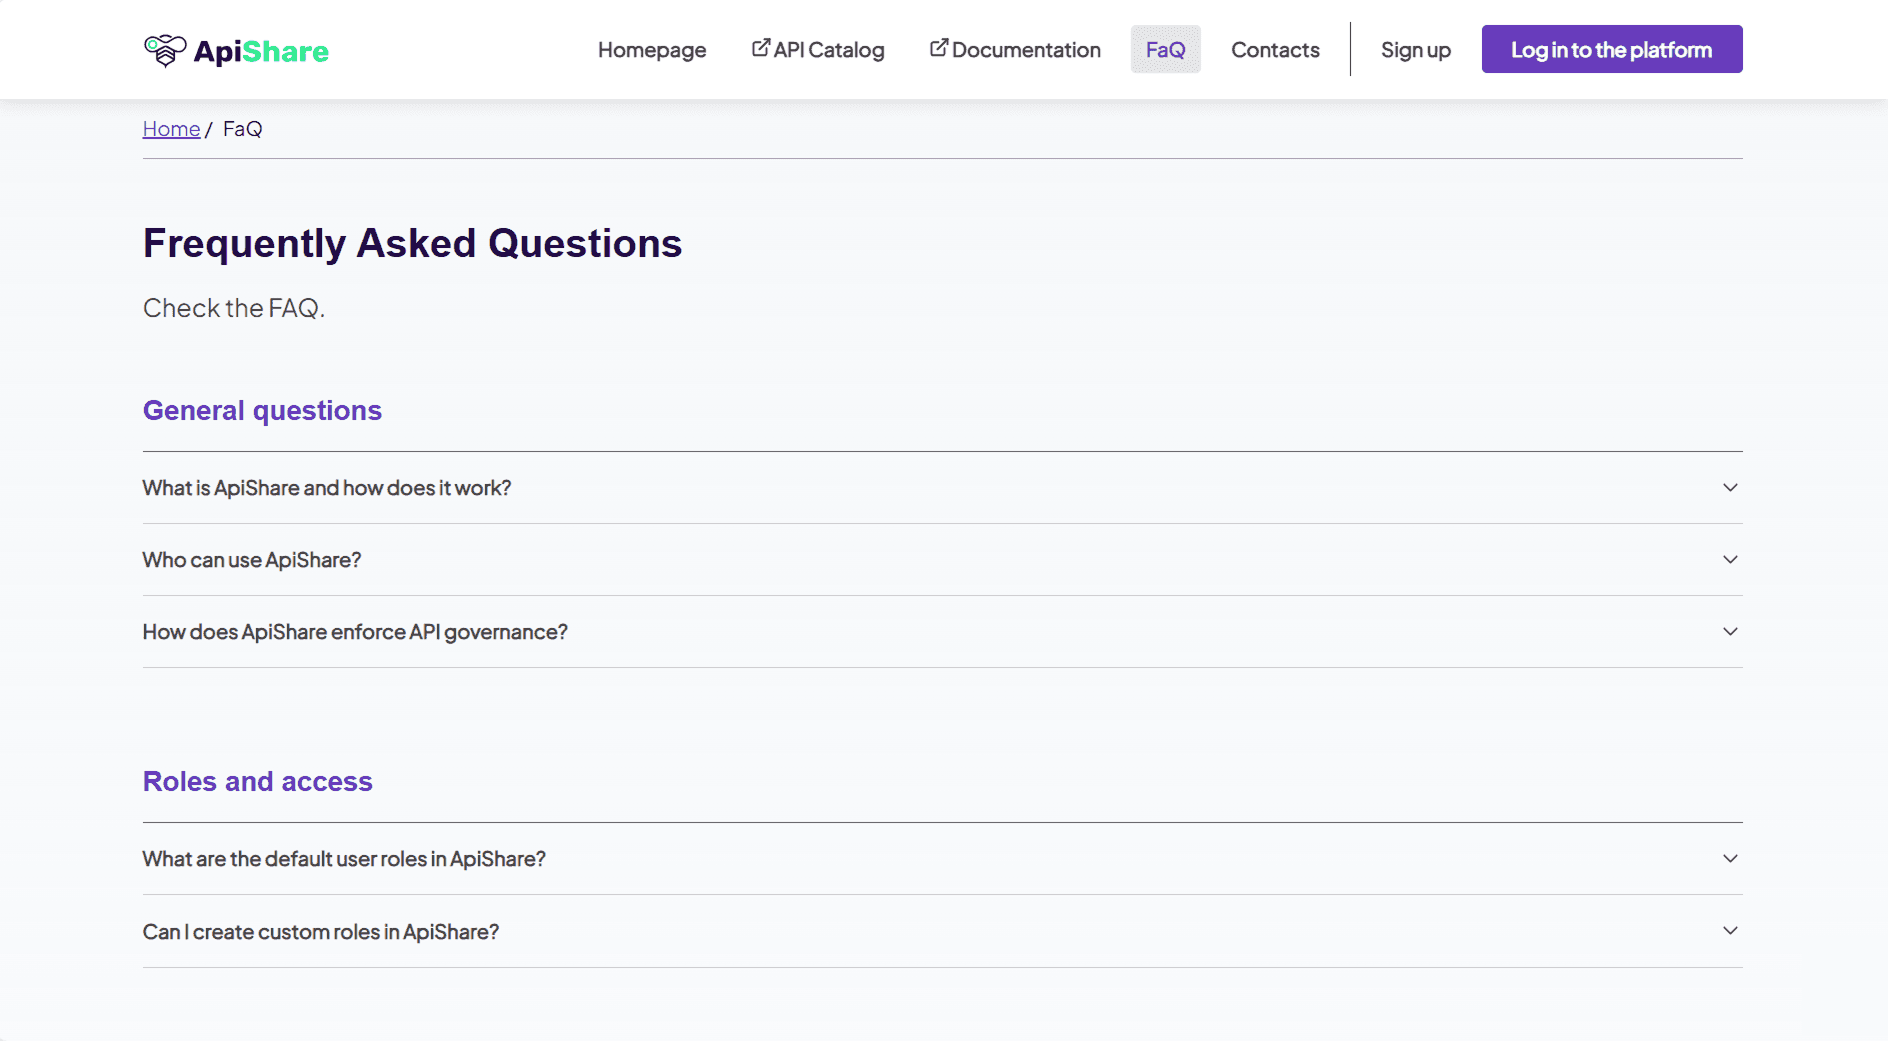1888x1041 pixels.
Task: Go to the Contacts page
Action: click(x=1275, y=50)
